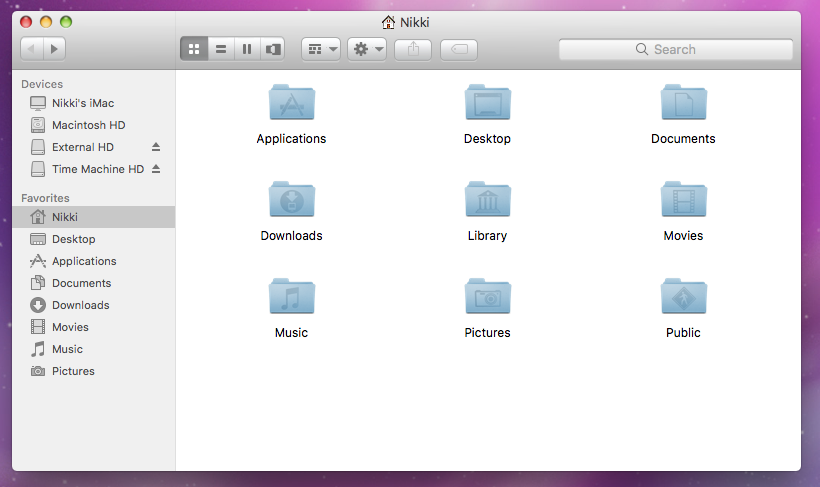820x487 pixels.
Task: Click the Favorites section header
Action: coord(45,198)
